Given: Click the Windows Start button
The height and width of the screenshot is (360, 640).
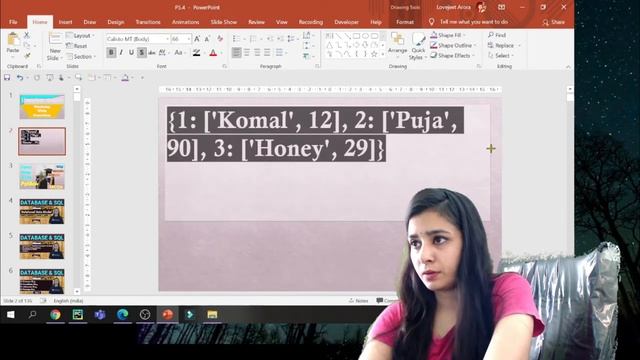Looking at the screenshot, I should pos(11,314).
